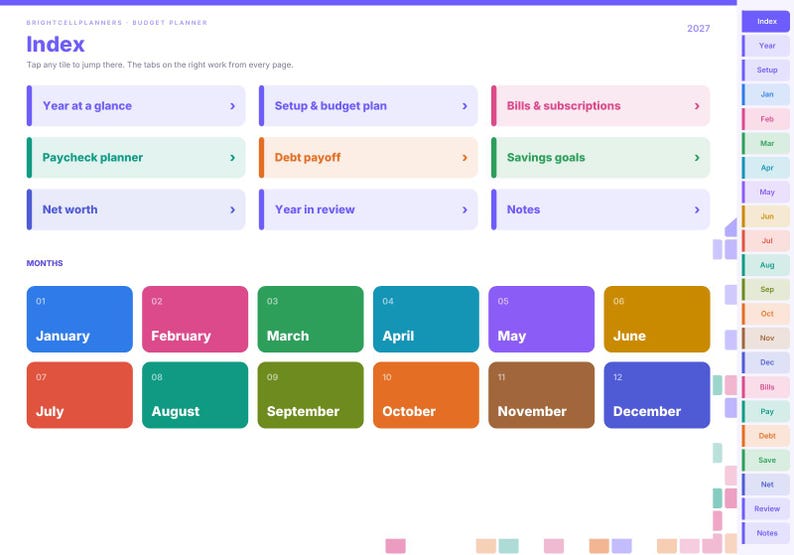Open Year at a glance
Image resolution: width=794 pixels, height=555 pixels.
click(136, 106)
